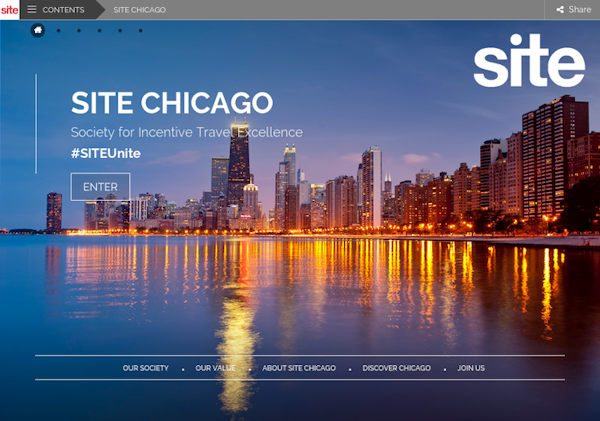Jump to the first page dot after home

point(59,31)
